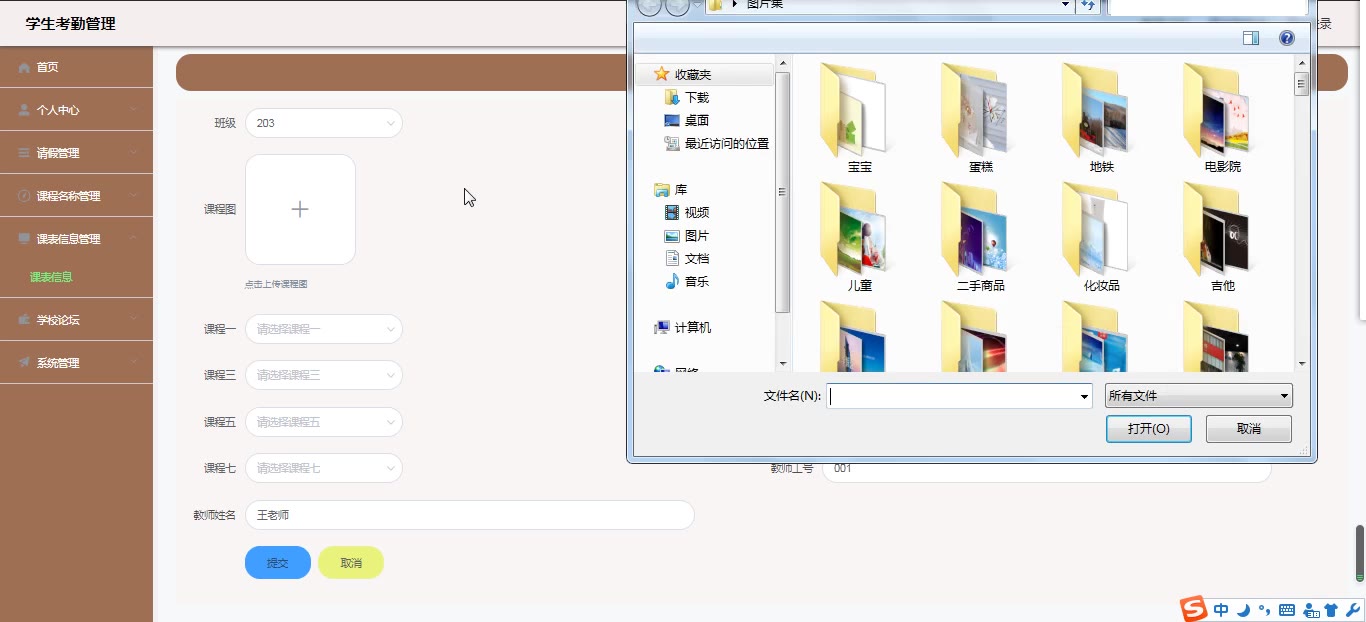Click 库 in the navigation pane
The image size is (1366, 622).
[680, 190]
